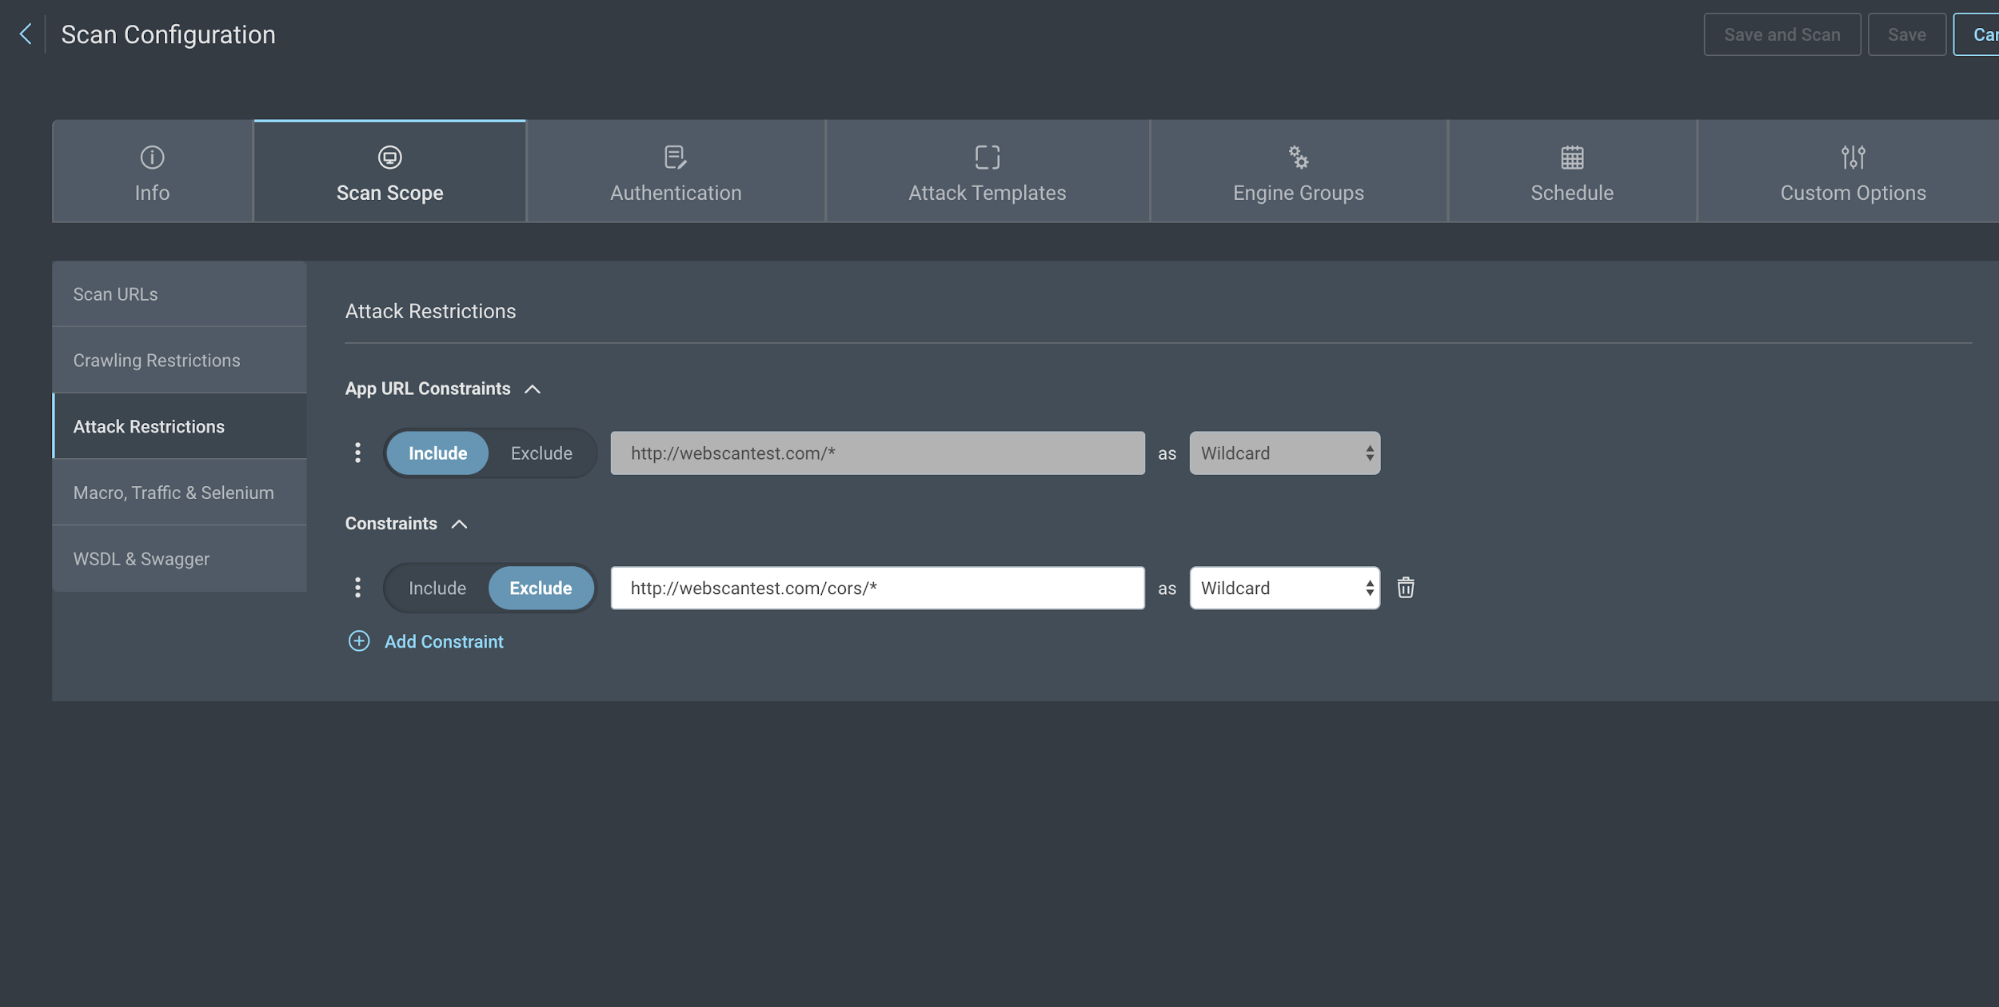Click the Info tab icon
This screenshot has height=1007, width=1999.
(x=152, y=157)
